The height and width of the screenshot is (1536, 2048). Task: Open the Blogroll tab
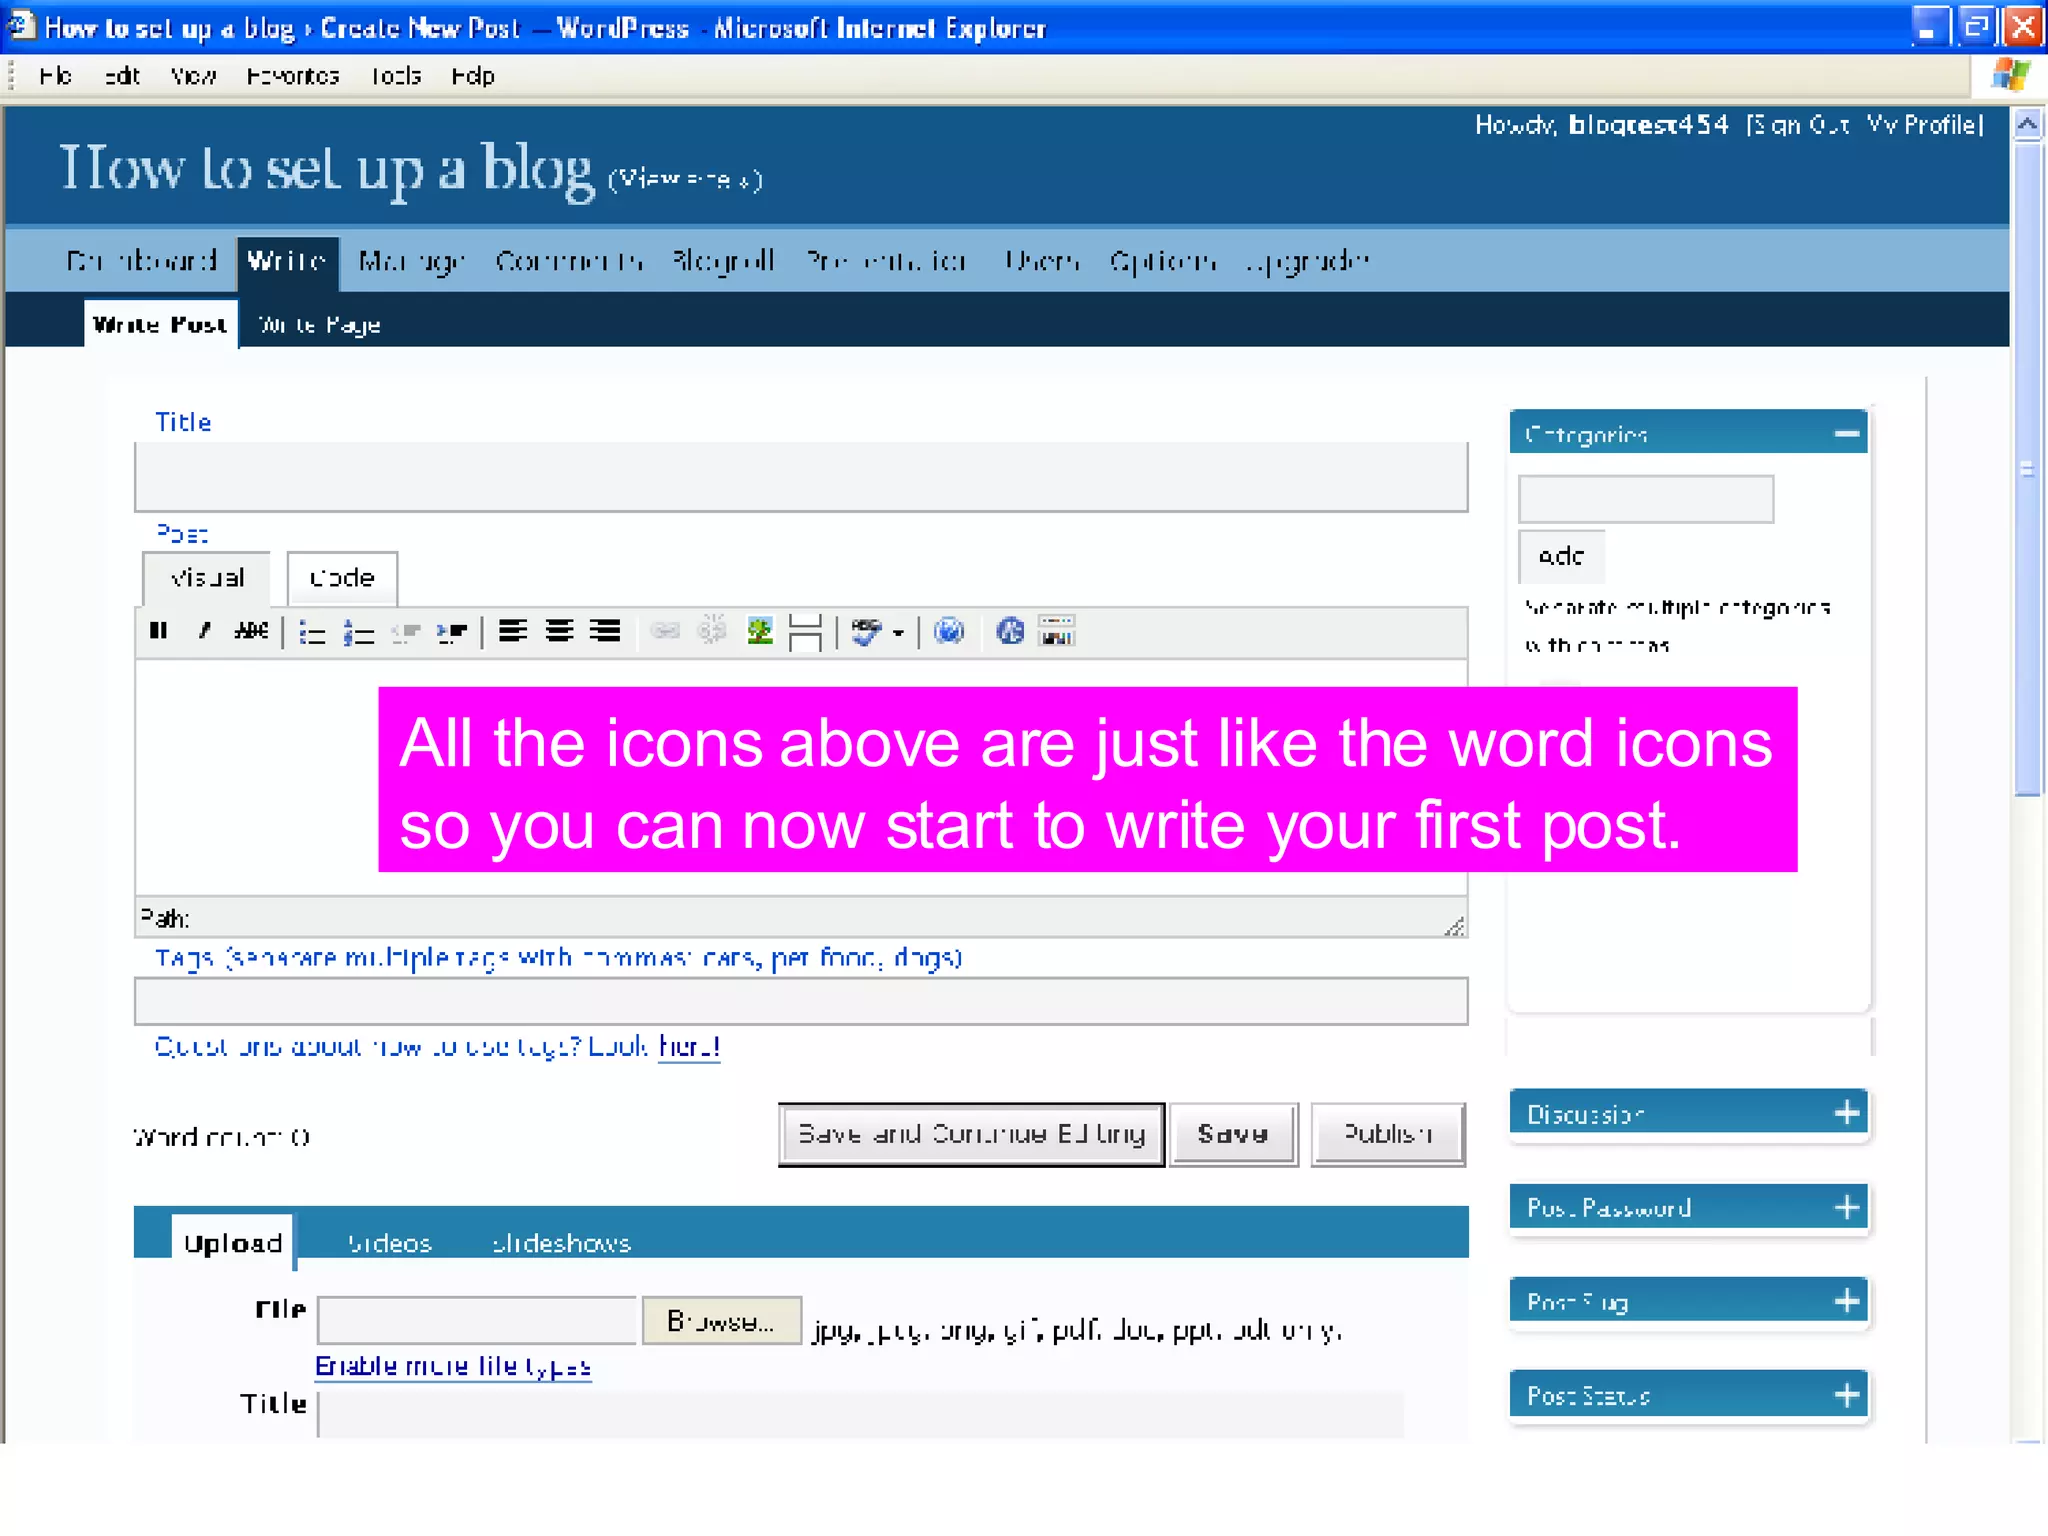(x=724, y=261)
